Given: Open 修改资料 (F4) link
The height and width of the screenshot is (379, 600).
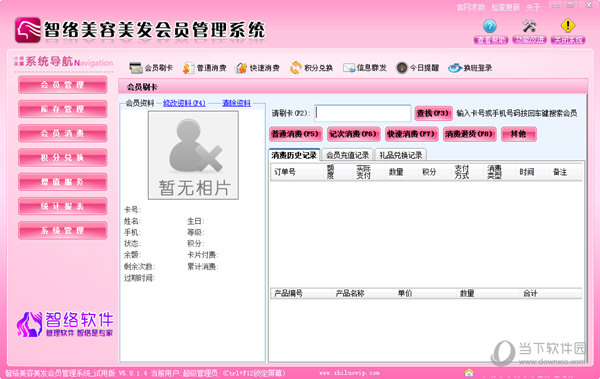Looking at the screenshot, I should click(x=184, y=103).
